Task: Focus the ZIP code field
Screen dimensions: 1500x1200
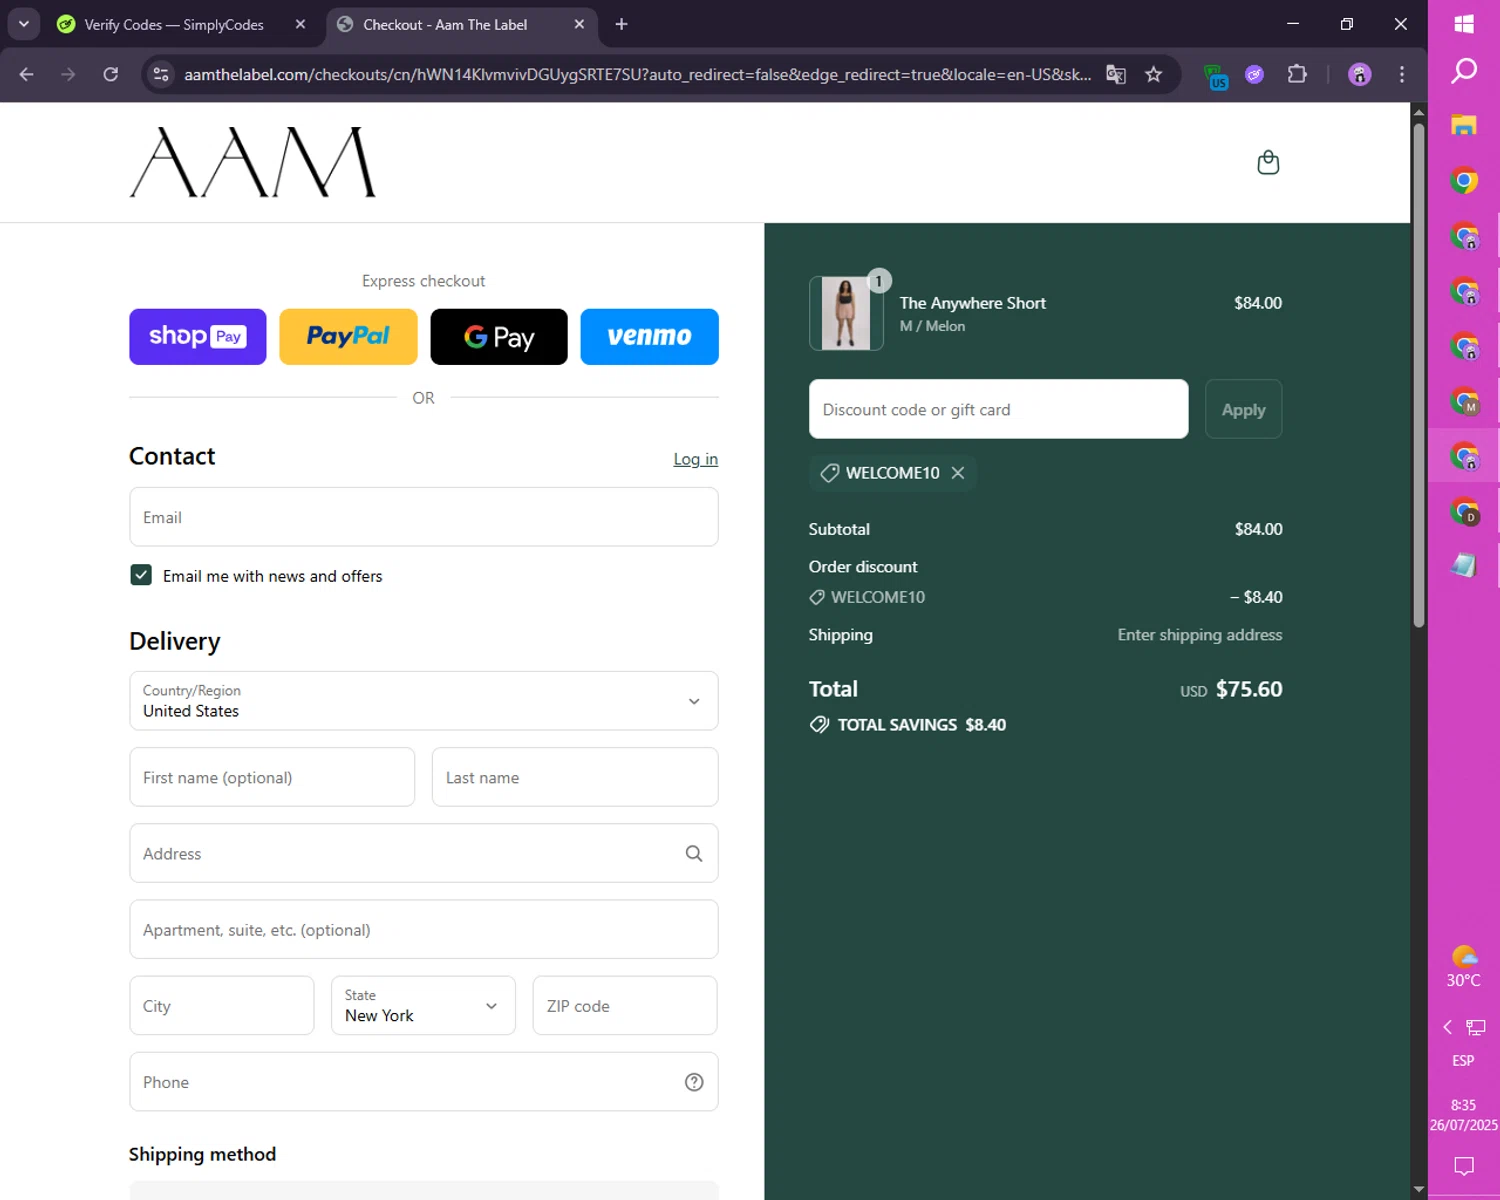Action: [625, 1006]
